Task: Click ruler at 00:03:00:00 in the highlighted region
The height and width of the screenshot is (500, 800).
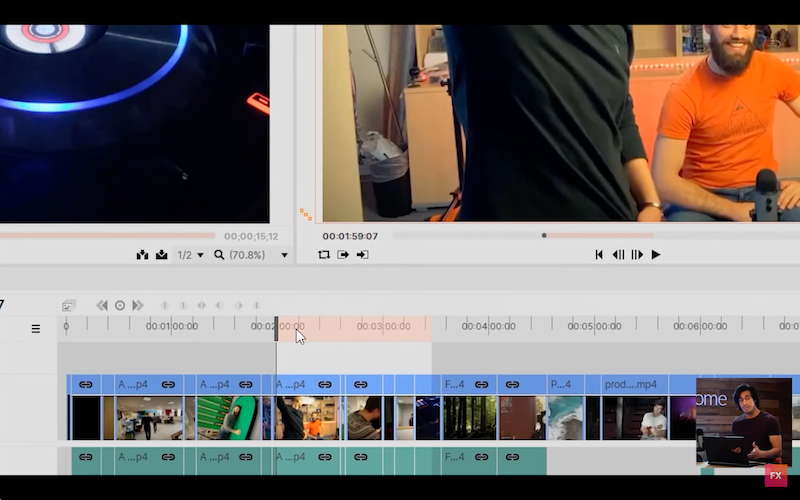Action: coord(383,327)
